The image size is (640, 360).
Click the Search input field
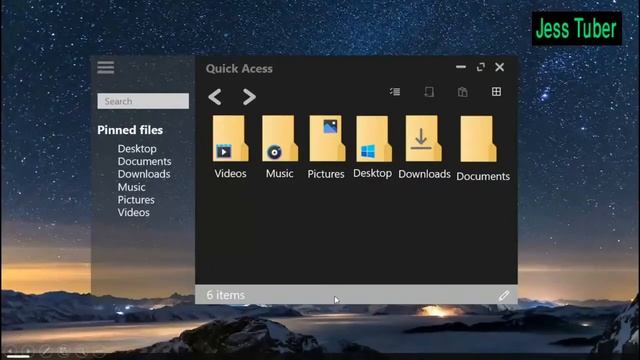143,101
